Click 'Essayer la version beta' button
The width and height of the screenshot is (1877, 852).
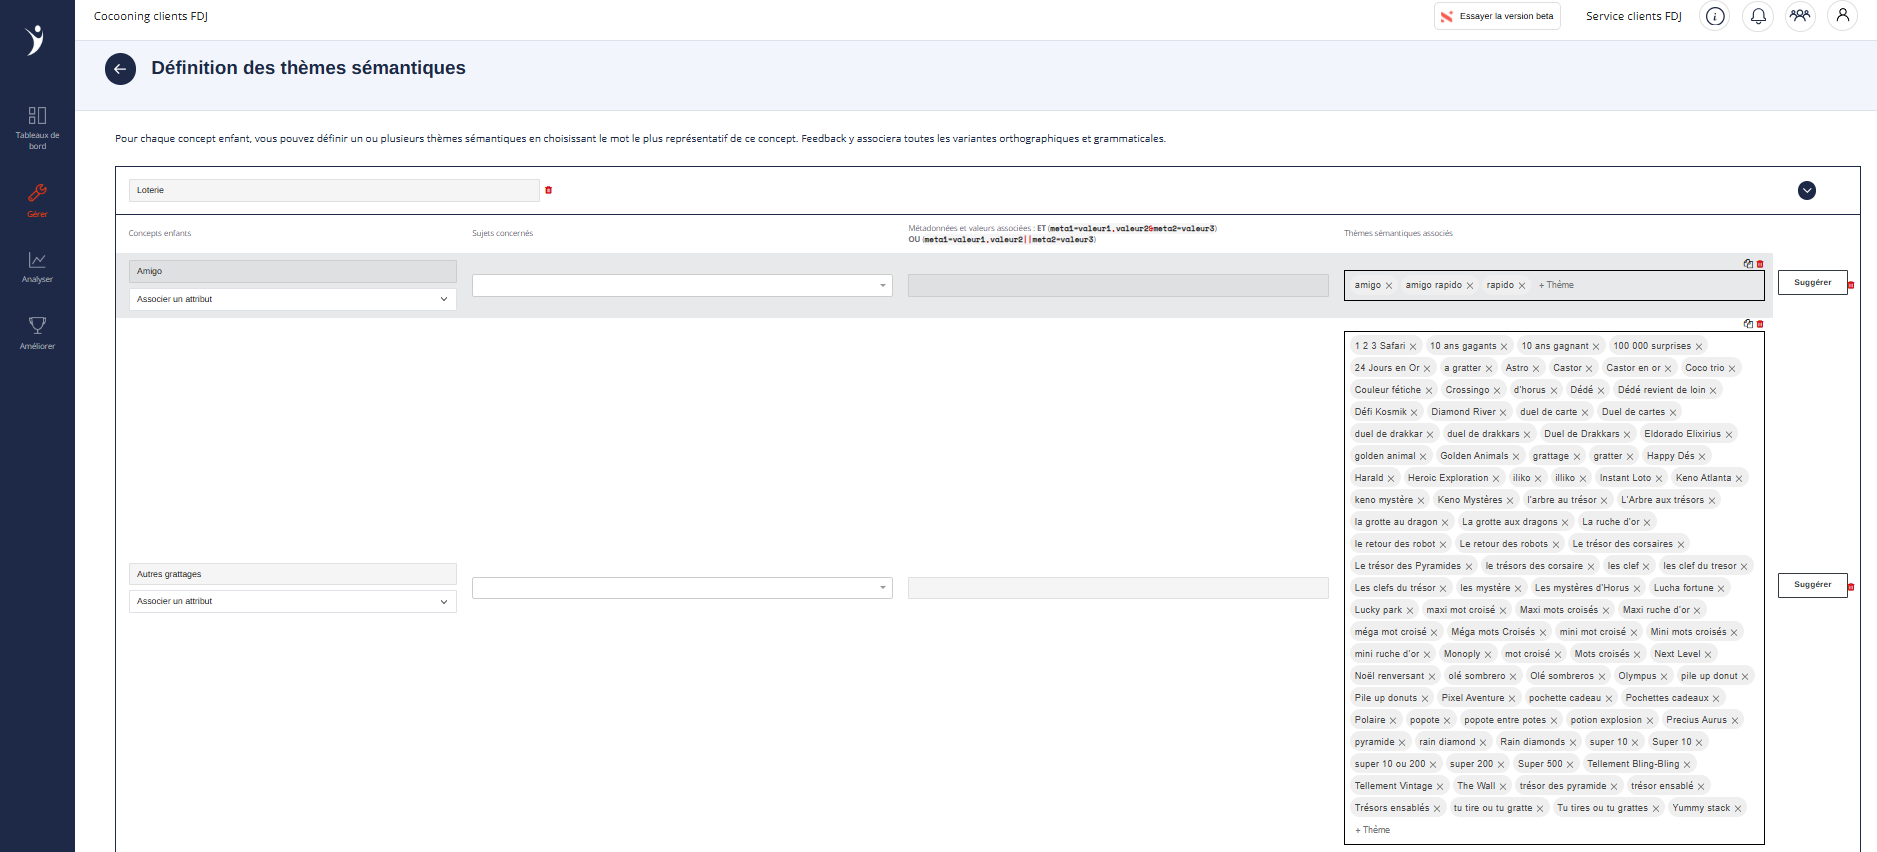(x=1497, y=16)
